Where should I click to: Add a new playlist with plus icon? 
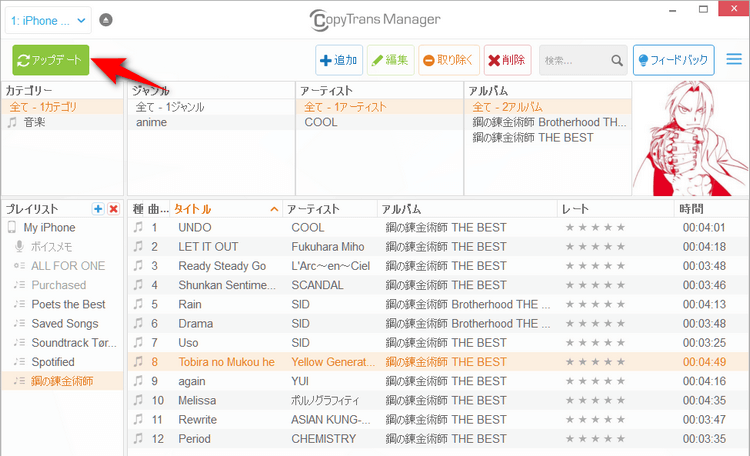[98, 209]
